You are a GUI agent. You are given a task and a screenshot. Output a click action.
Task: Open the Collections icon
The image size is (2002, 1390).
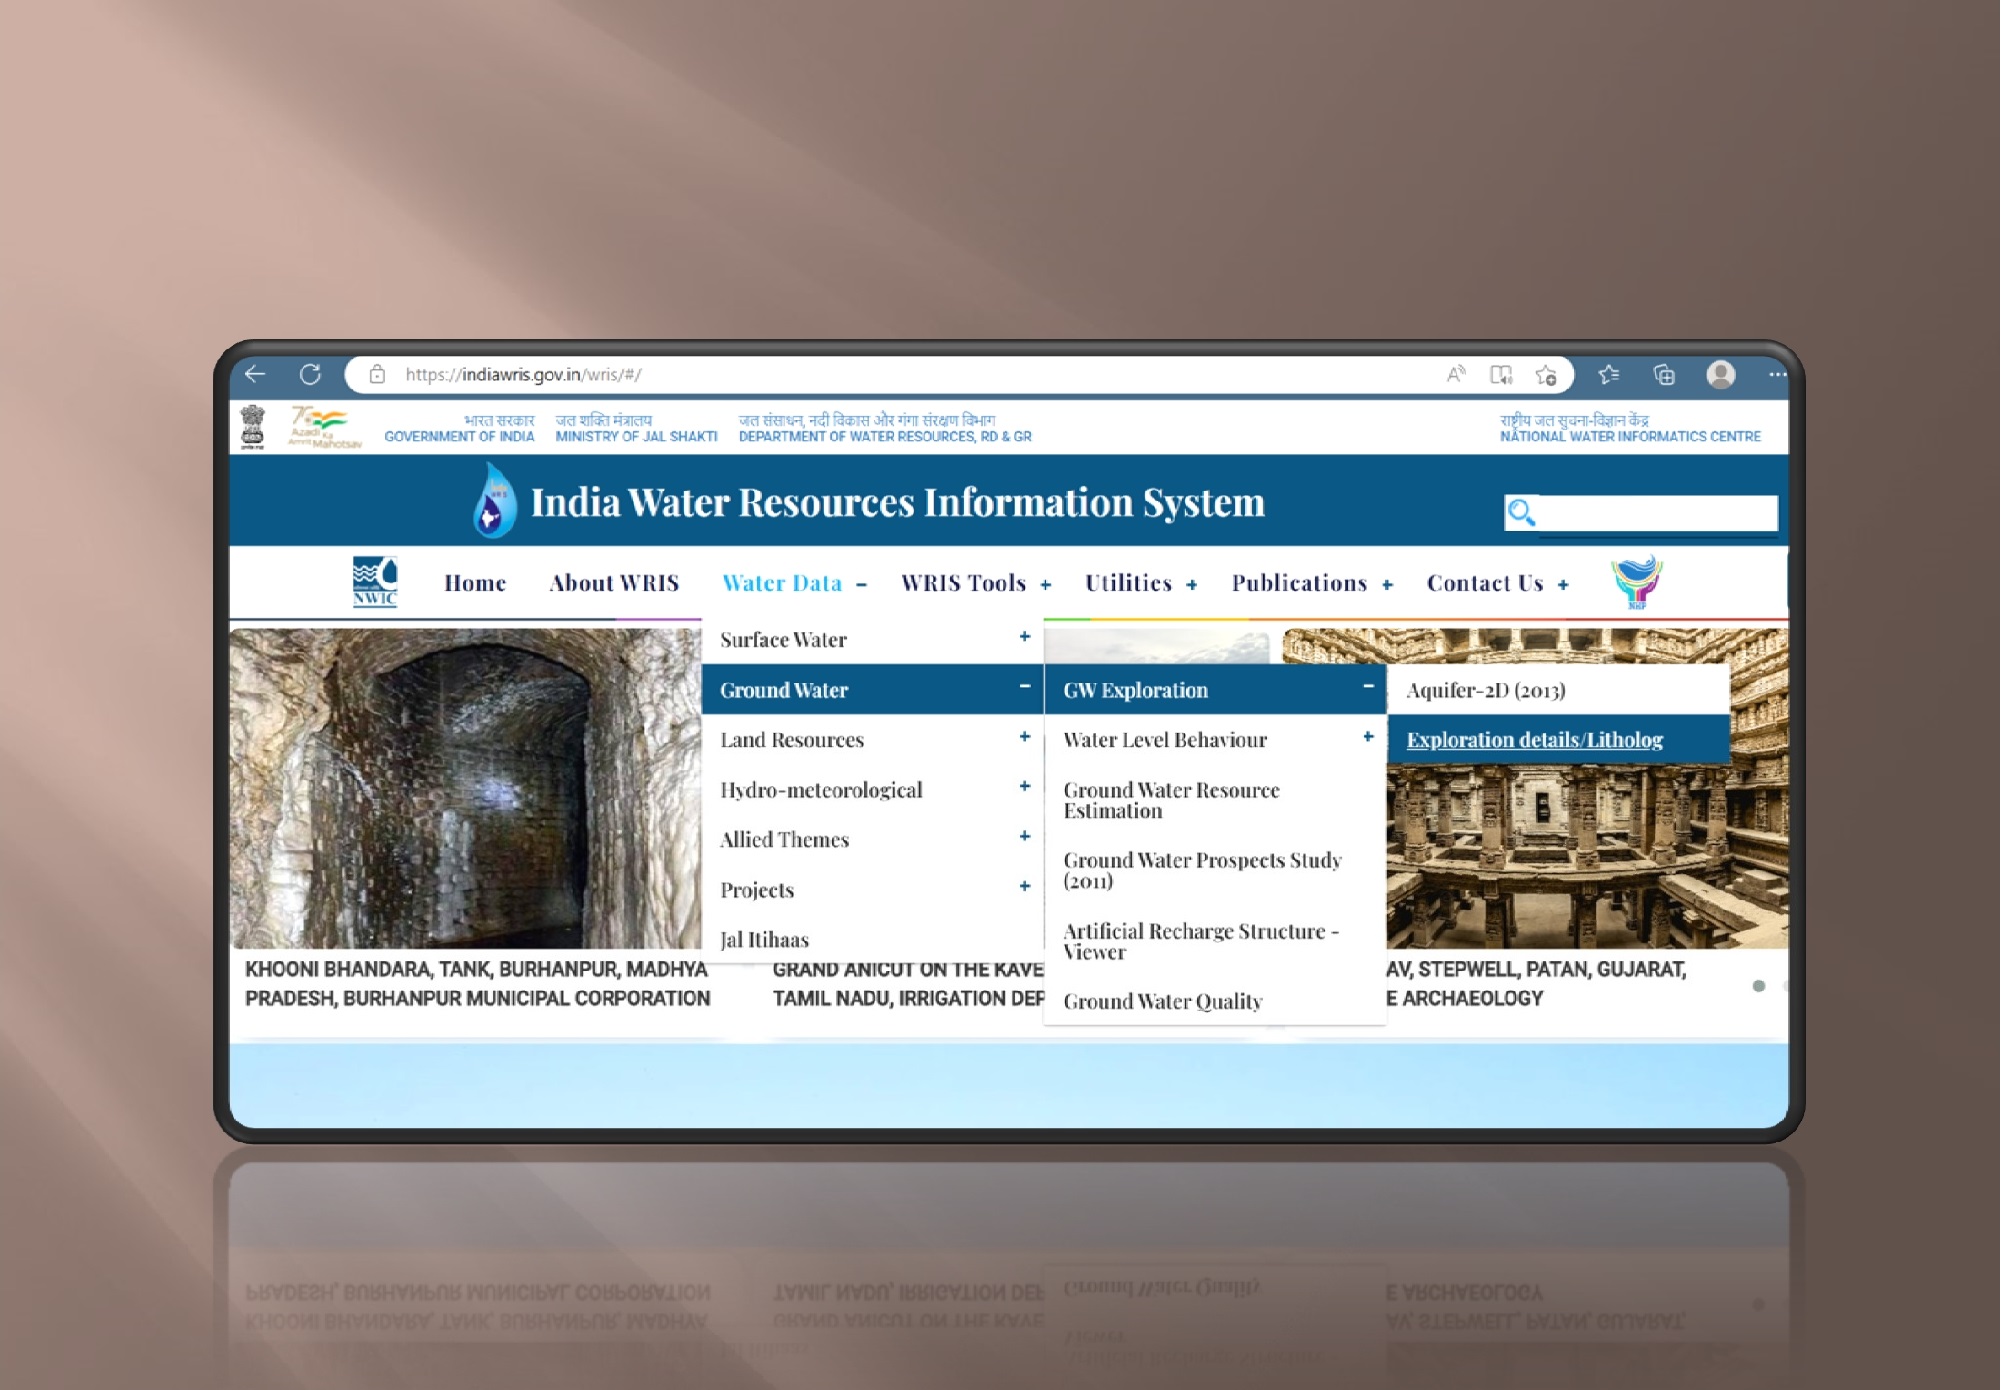(1664, 374)
